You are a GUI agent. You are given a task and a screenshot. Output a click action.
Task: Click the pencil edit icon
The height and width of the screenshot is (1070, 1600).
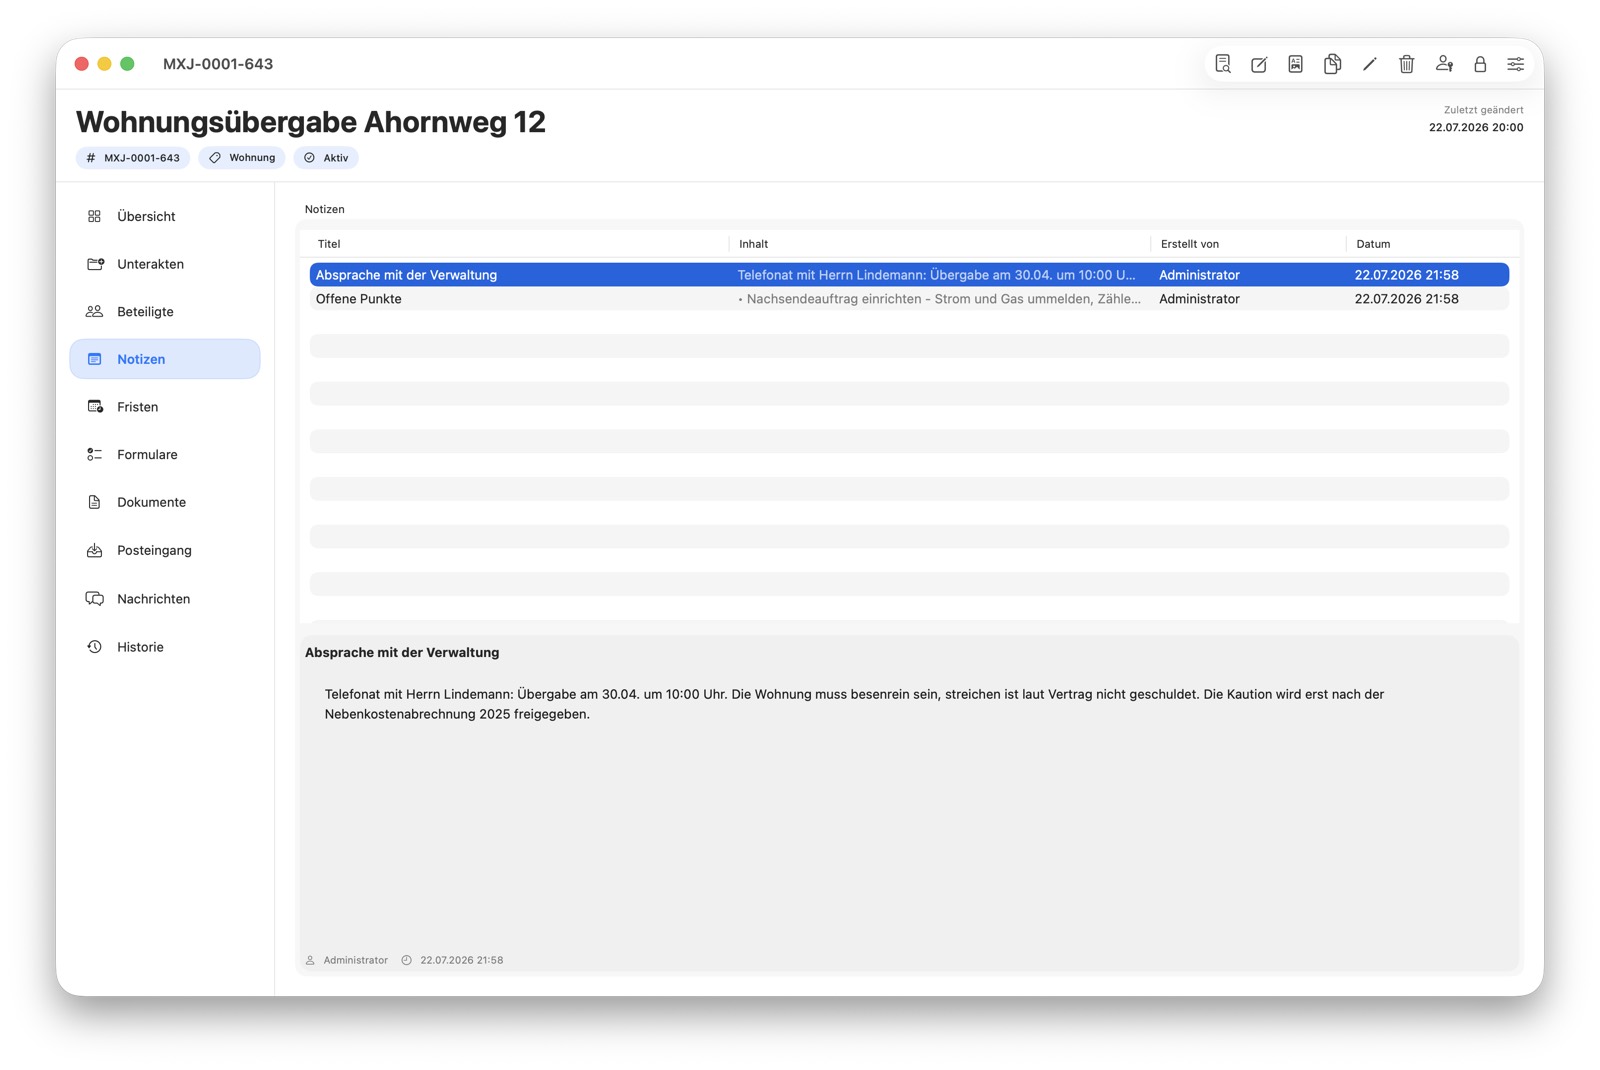tap(1369, 64)
